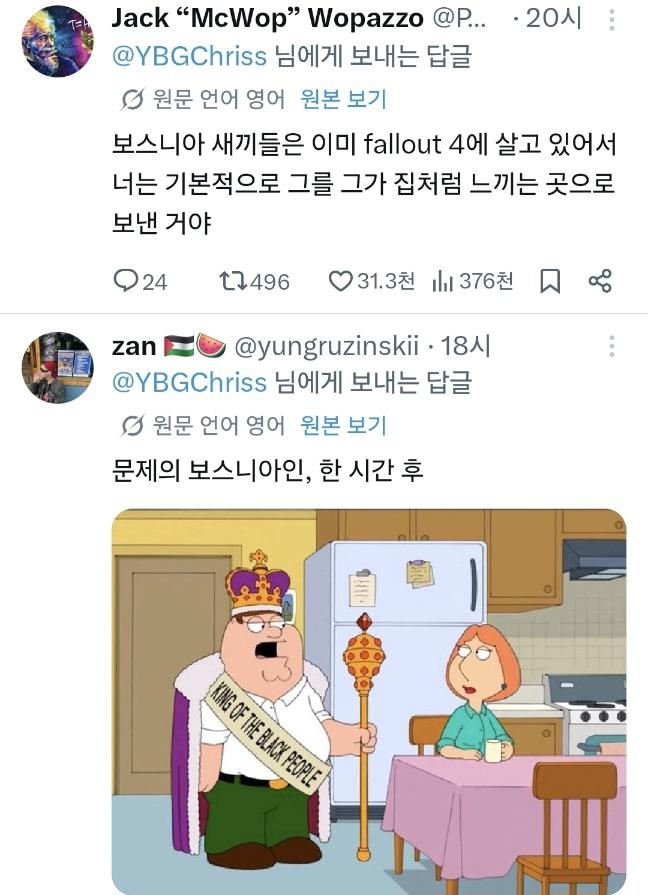Open more options on zan's tweet
Image resolution: width=648 pixels, height=895 pixels.
[x=611, y=346]
